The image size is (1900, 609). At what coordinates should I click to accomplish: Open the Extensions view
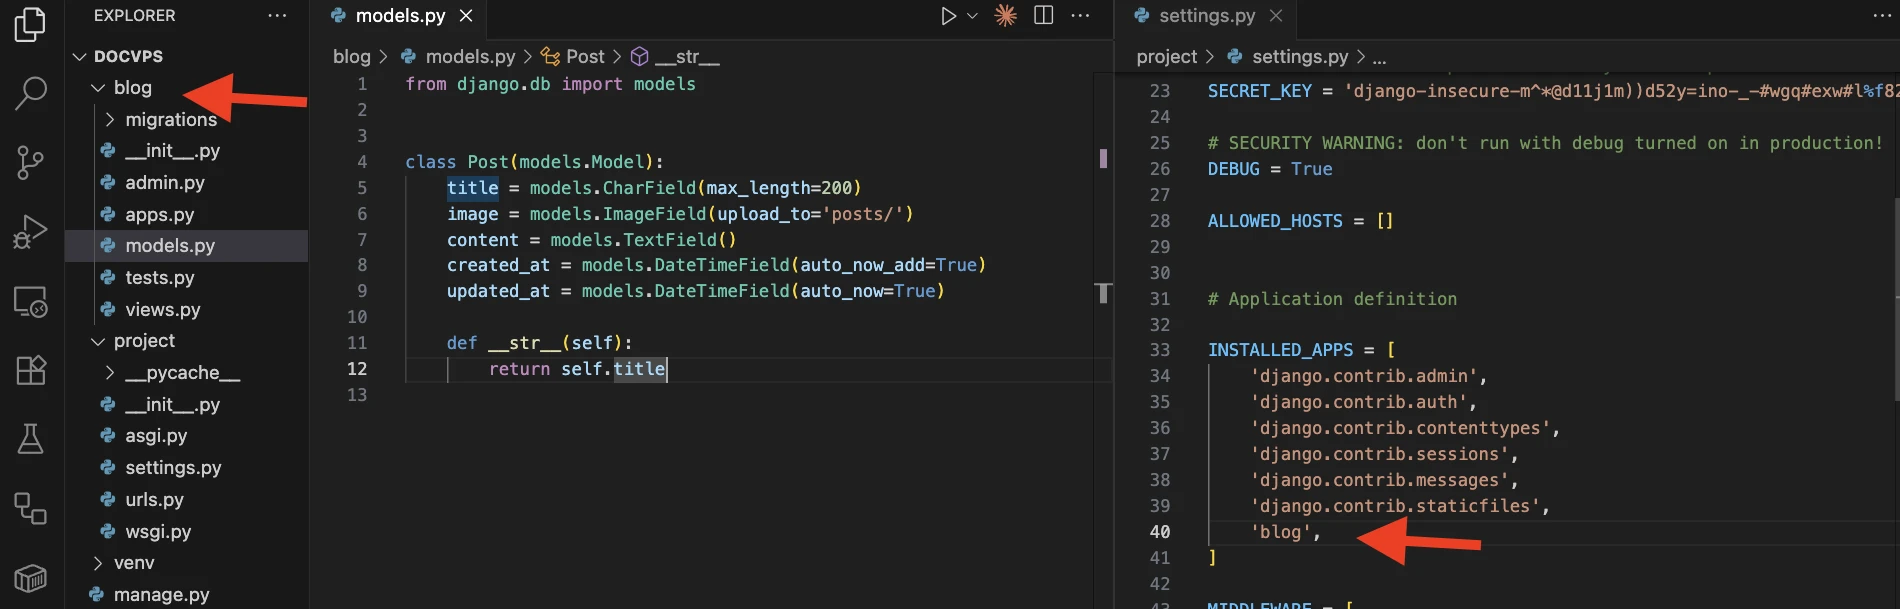point(30,370)
